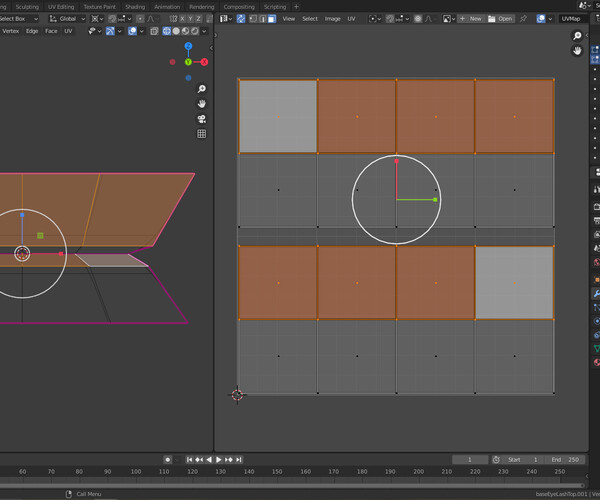Toggle 3D viewport overlays button
The height and width of the screenshot is (500, 600).
[132, 31]
